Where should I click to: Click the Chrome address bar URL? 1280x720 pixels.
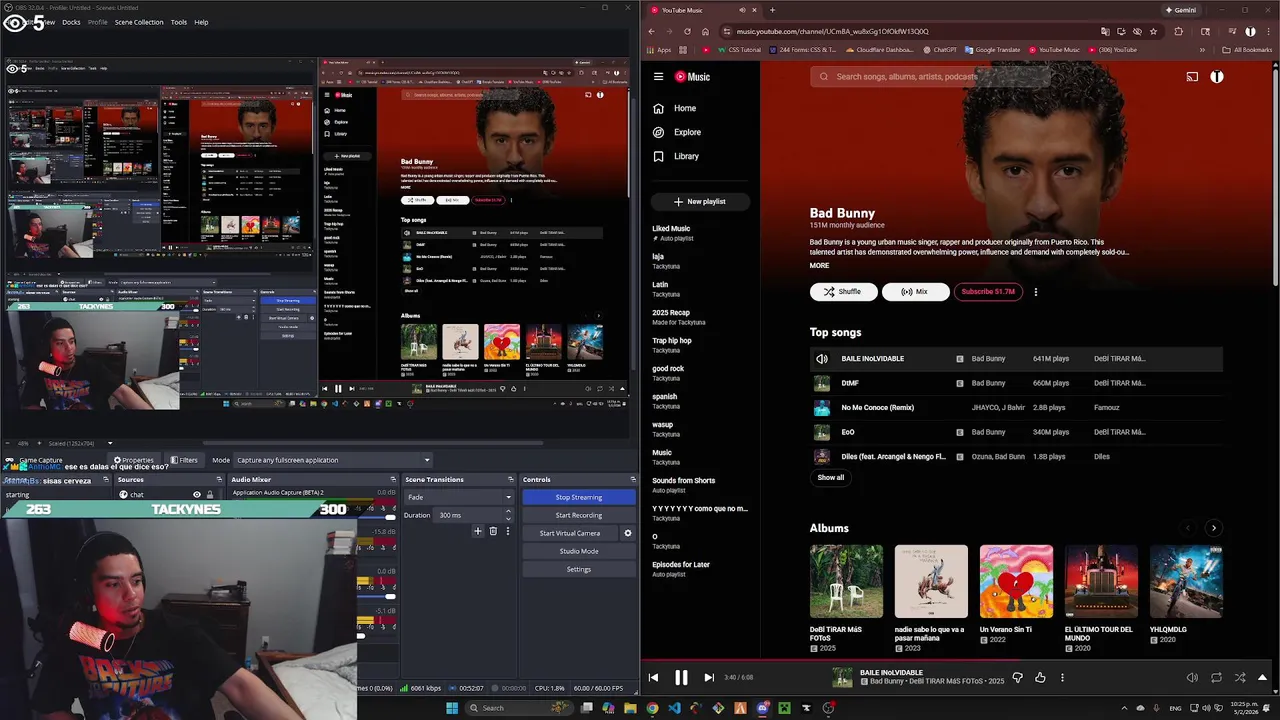[832, 32]
